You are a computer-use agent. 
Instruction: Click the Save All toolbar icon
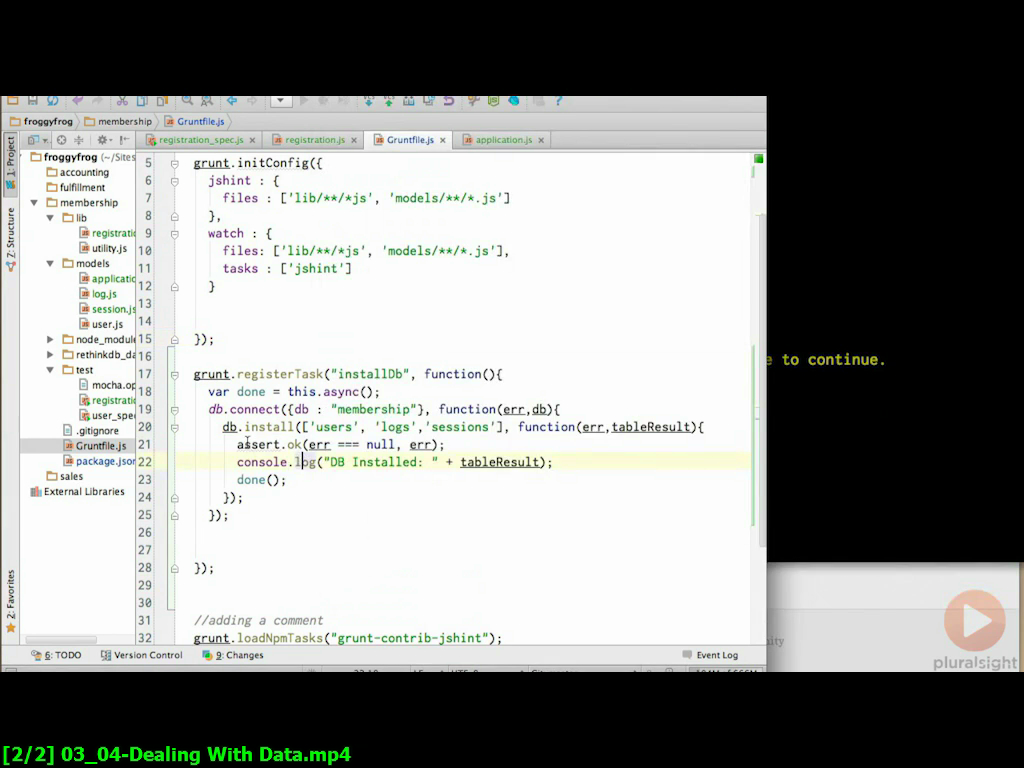(33, 101)
